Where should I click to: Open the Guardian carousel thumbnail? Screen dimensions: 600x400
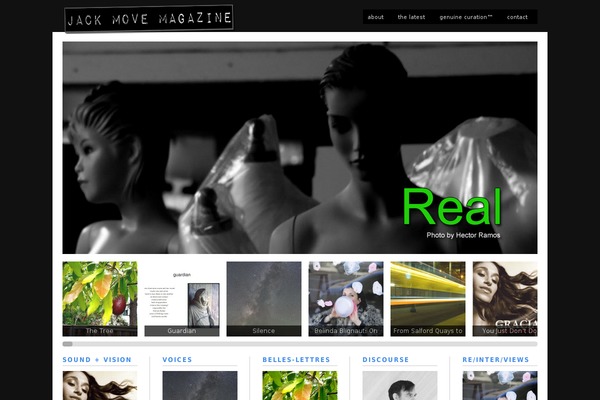click(x=182, y=299)
